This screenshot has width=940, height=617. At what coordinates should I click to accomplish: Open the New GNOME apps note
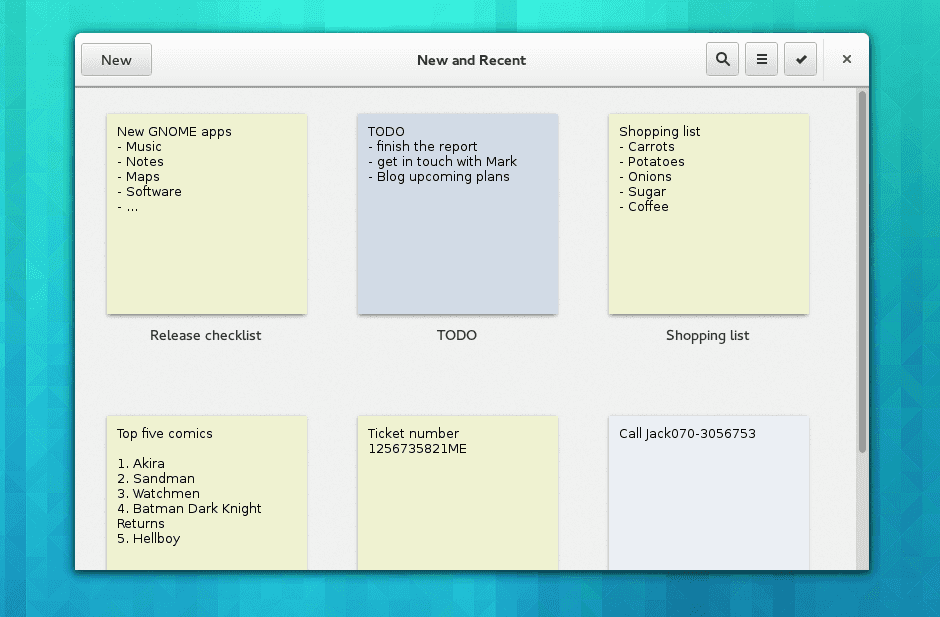coord(207,214)
